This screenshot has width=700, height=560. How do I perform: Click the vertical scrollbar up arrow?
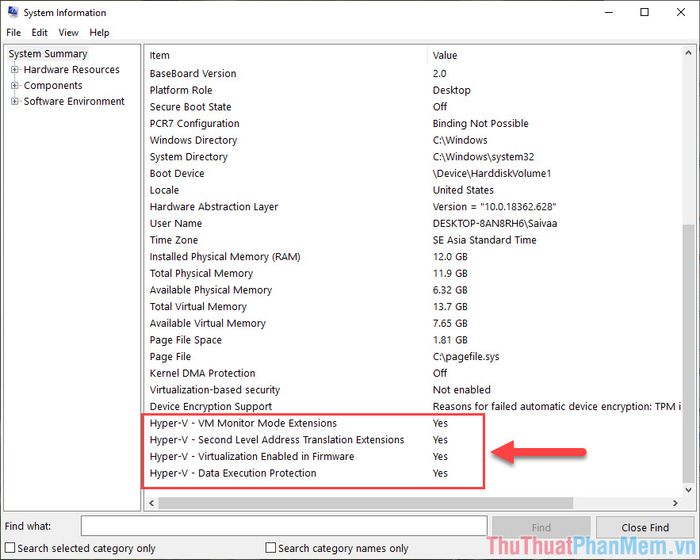688,53
